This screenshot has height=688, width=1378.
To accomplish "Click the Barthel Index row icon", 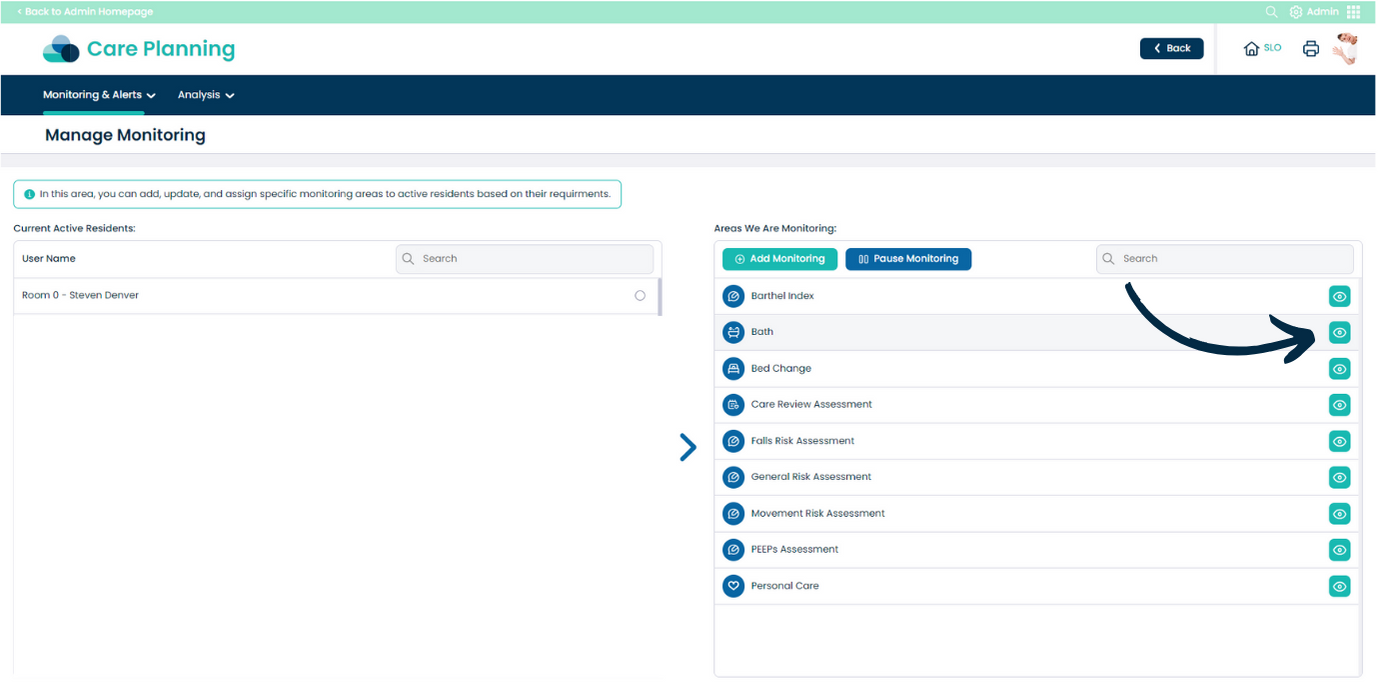I will pyautogui.click(x=734, y=296).
